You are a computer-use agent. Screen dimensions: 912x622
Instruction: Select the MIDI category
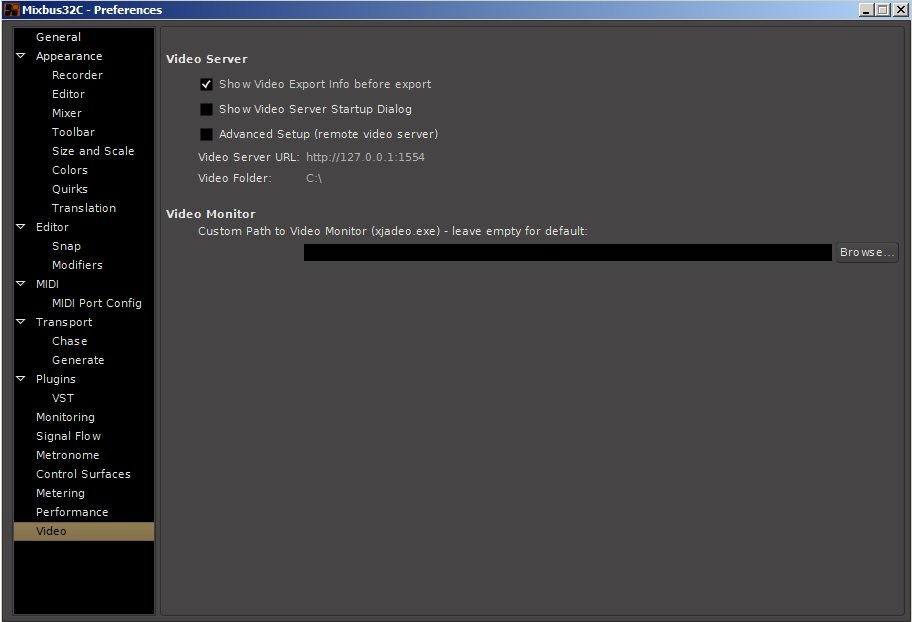pyautogui.click(x=47, y=285)
